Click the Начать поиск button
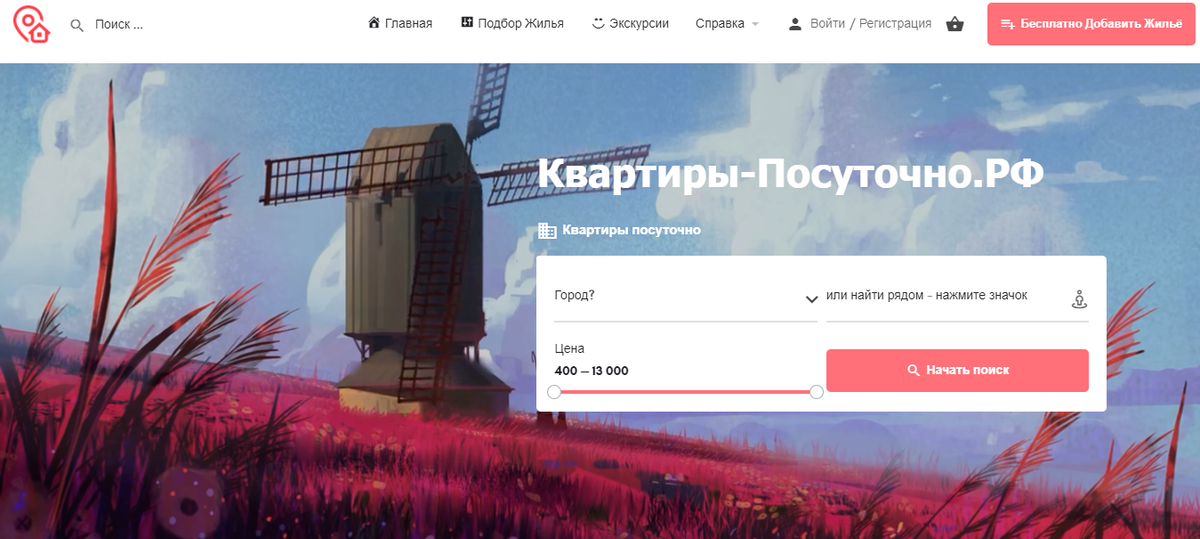Screen dimensions: 1200x539 (x=957, y=370)
